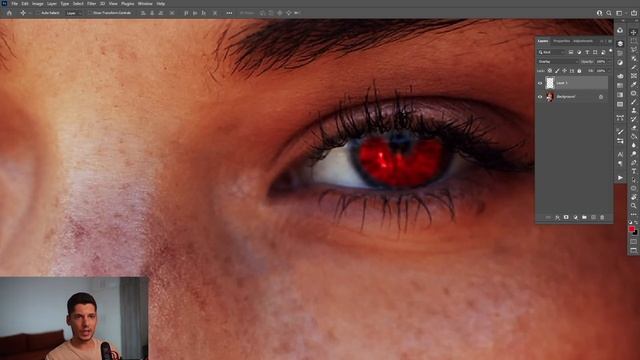Add layer style fx icon
The image size is (640, 360).
(557, 218)
